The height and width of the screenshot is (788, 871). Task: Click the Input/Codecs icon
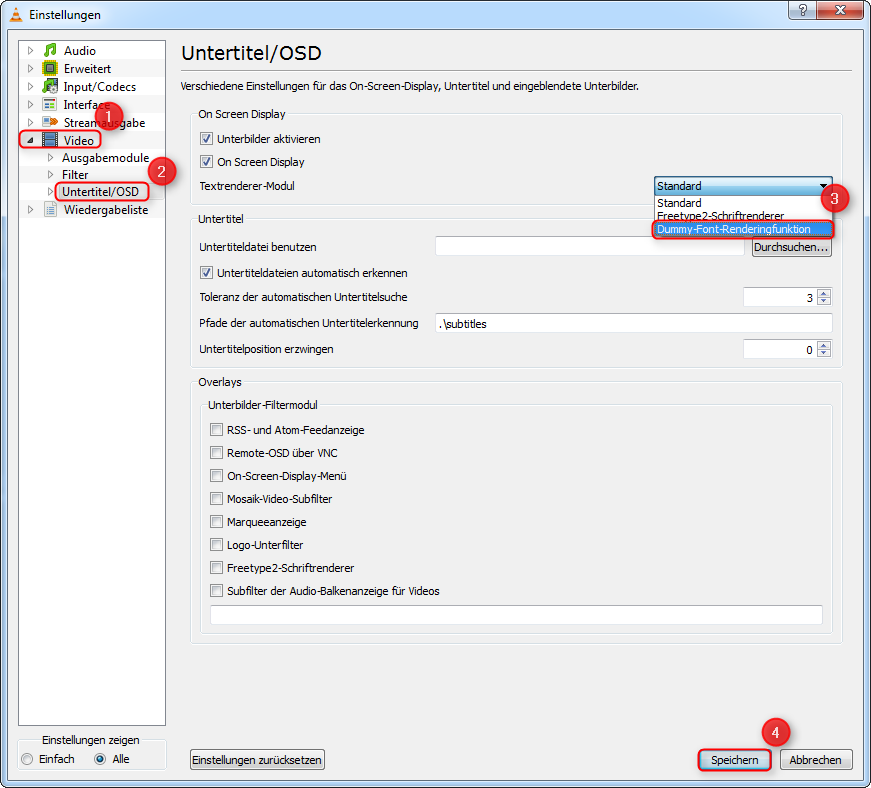pyautogui.click(x=49, y=87)
